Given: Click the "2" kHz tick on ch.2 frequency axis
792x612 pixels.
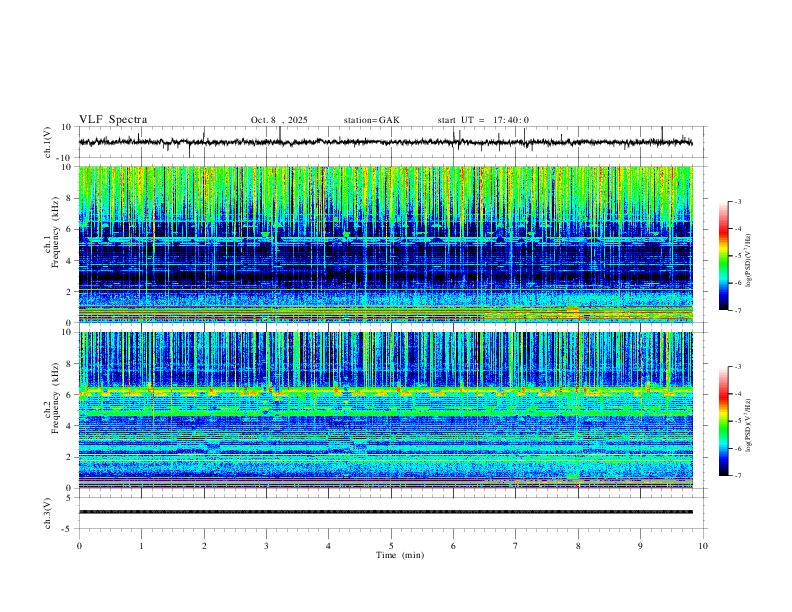Looking at the screenshot, I should point(69,457).
